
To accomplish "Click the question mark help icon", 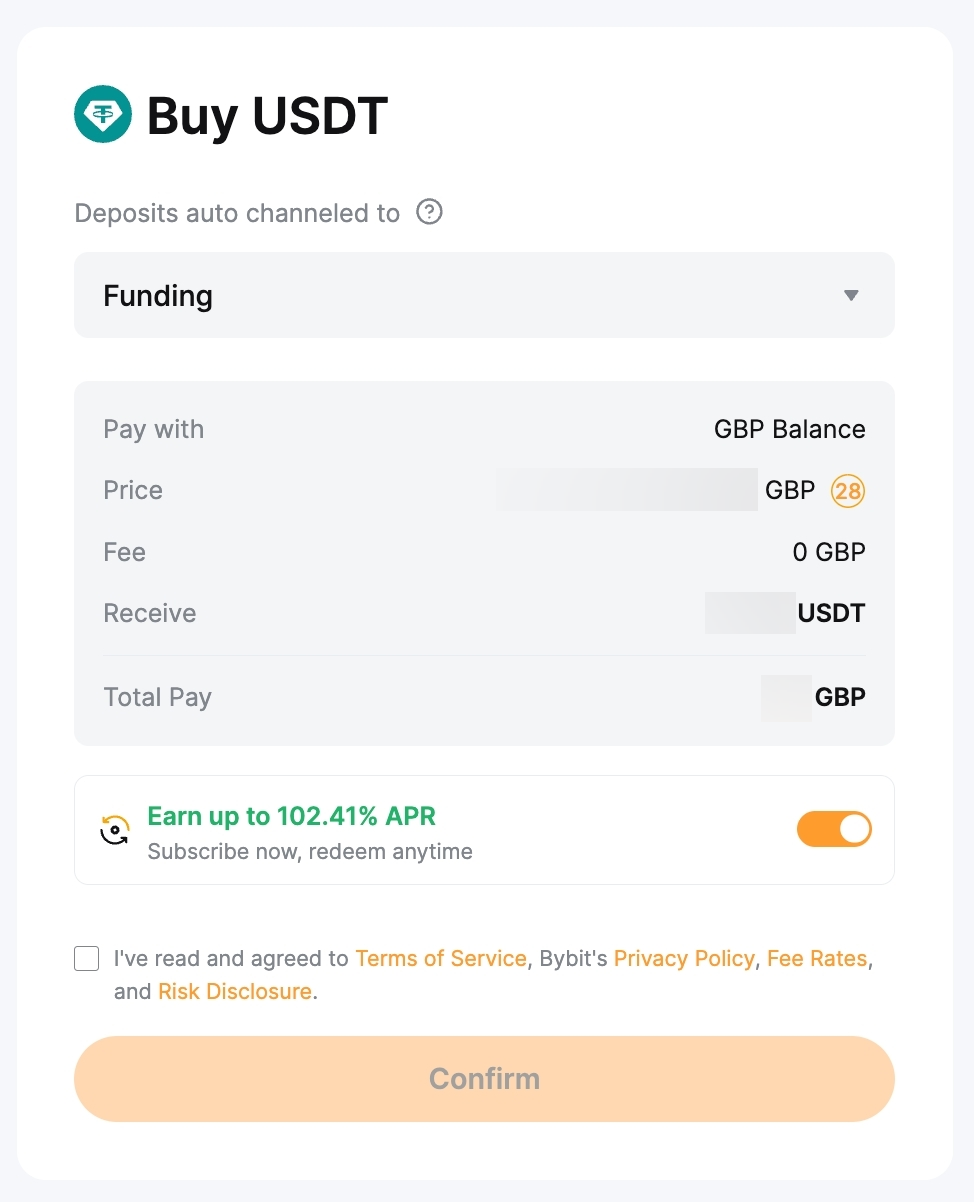I will tap(429, 212).
